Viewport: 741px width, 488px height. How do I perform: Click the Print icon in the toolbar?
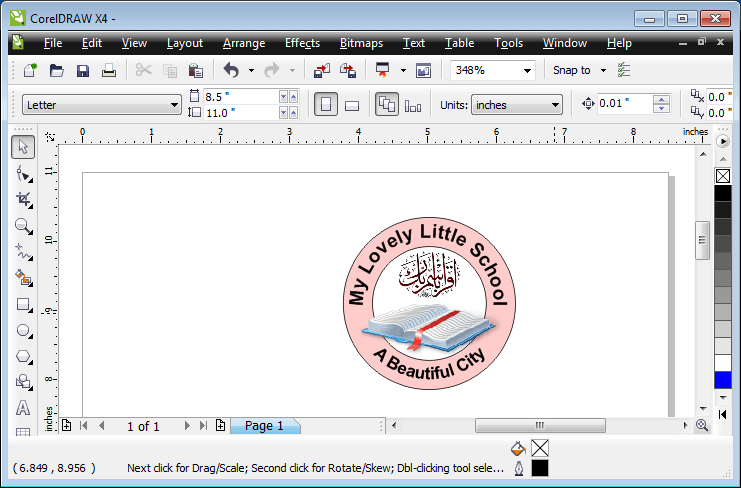point(109,70)
